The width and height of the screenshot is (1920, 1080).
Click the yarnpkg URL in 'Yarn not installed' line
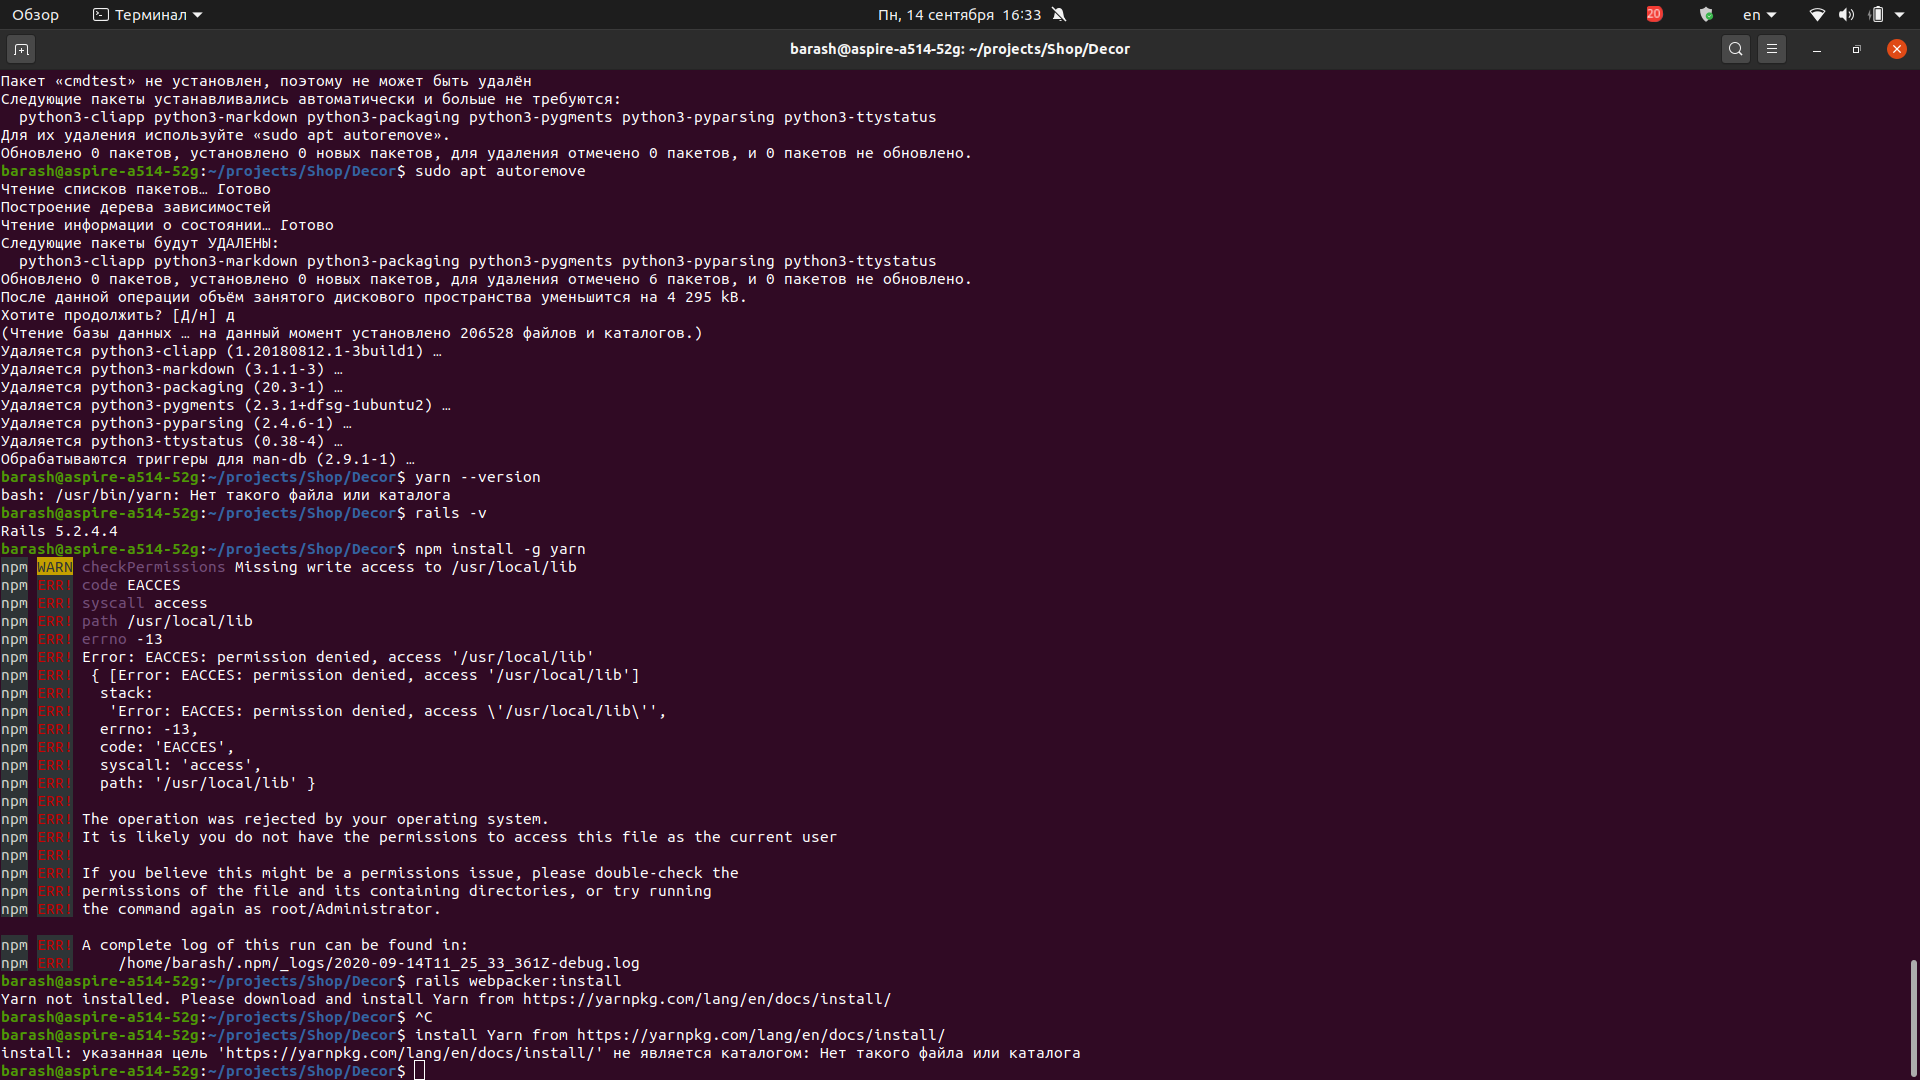(x=707, y=999)
